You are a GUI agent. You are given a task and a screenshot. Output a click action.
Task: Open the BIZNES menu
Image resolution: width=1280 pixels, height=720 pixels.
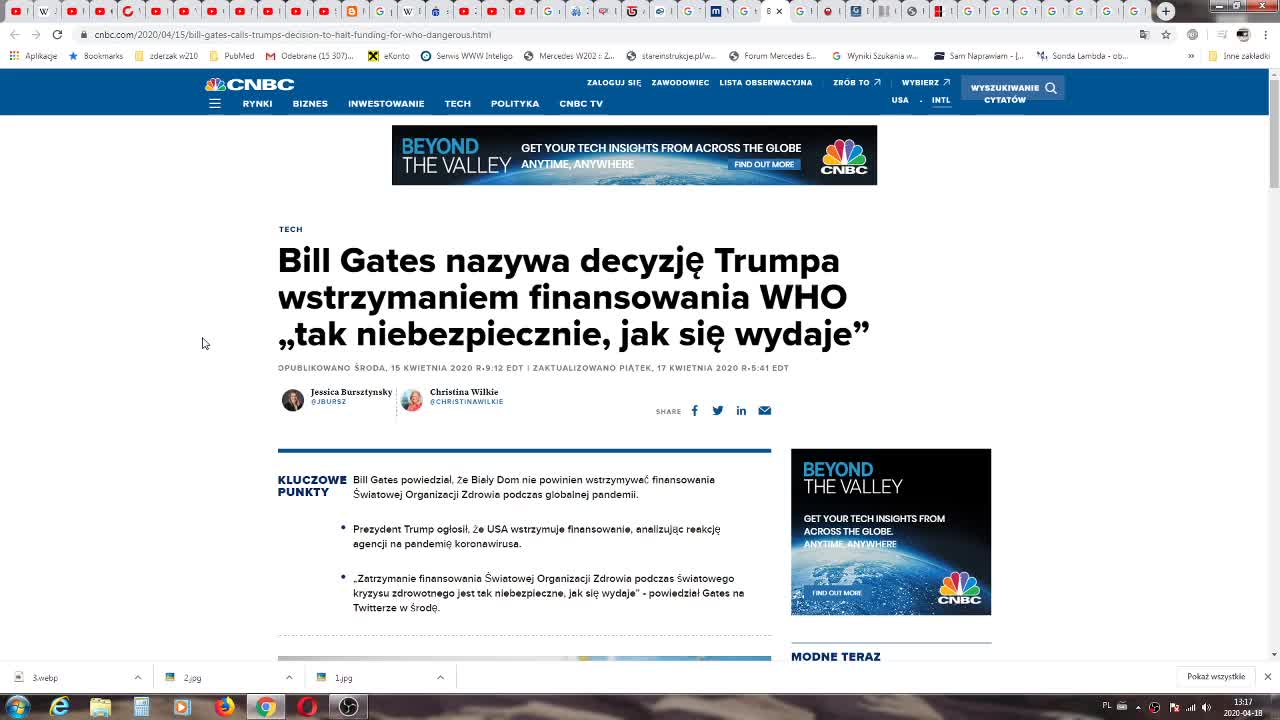tap(310, 104)
